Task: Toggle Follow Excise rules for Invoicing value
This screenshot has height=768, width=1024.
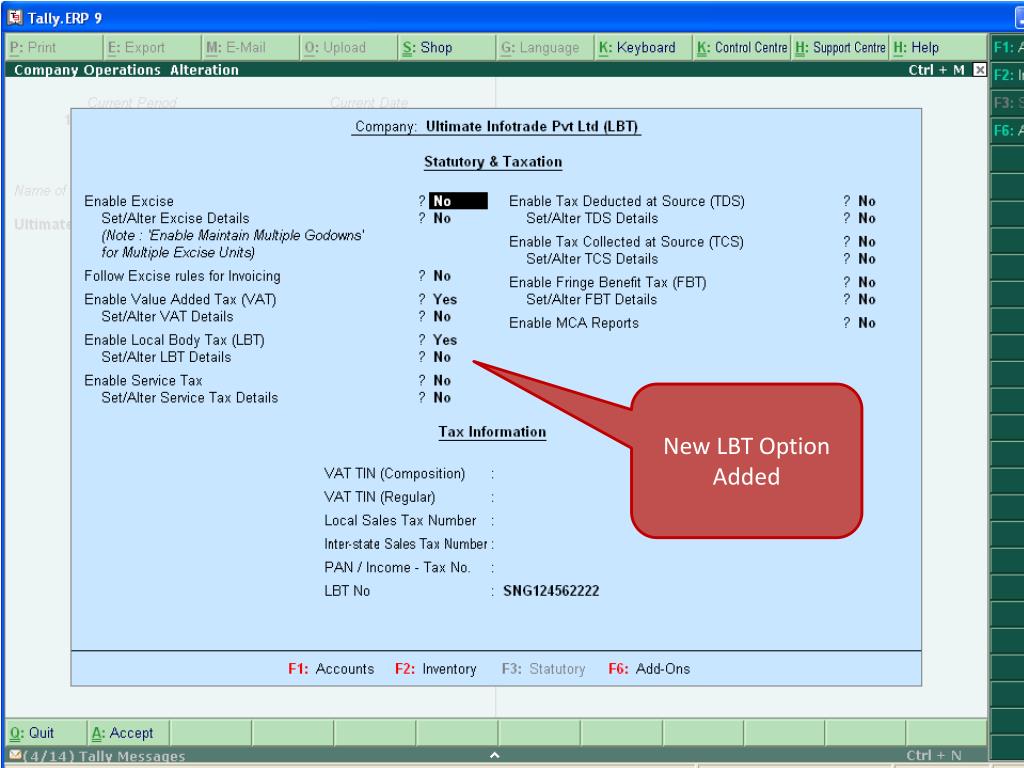Action: 442,276
